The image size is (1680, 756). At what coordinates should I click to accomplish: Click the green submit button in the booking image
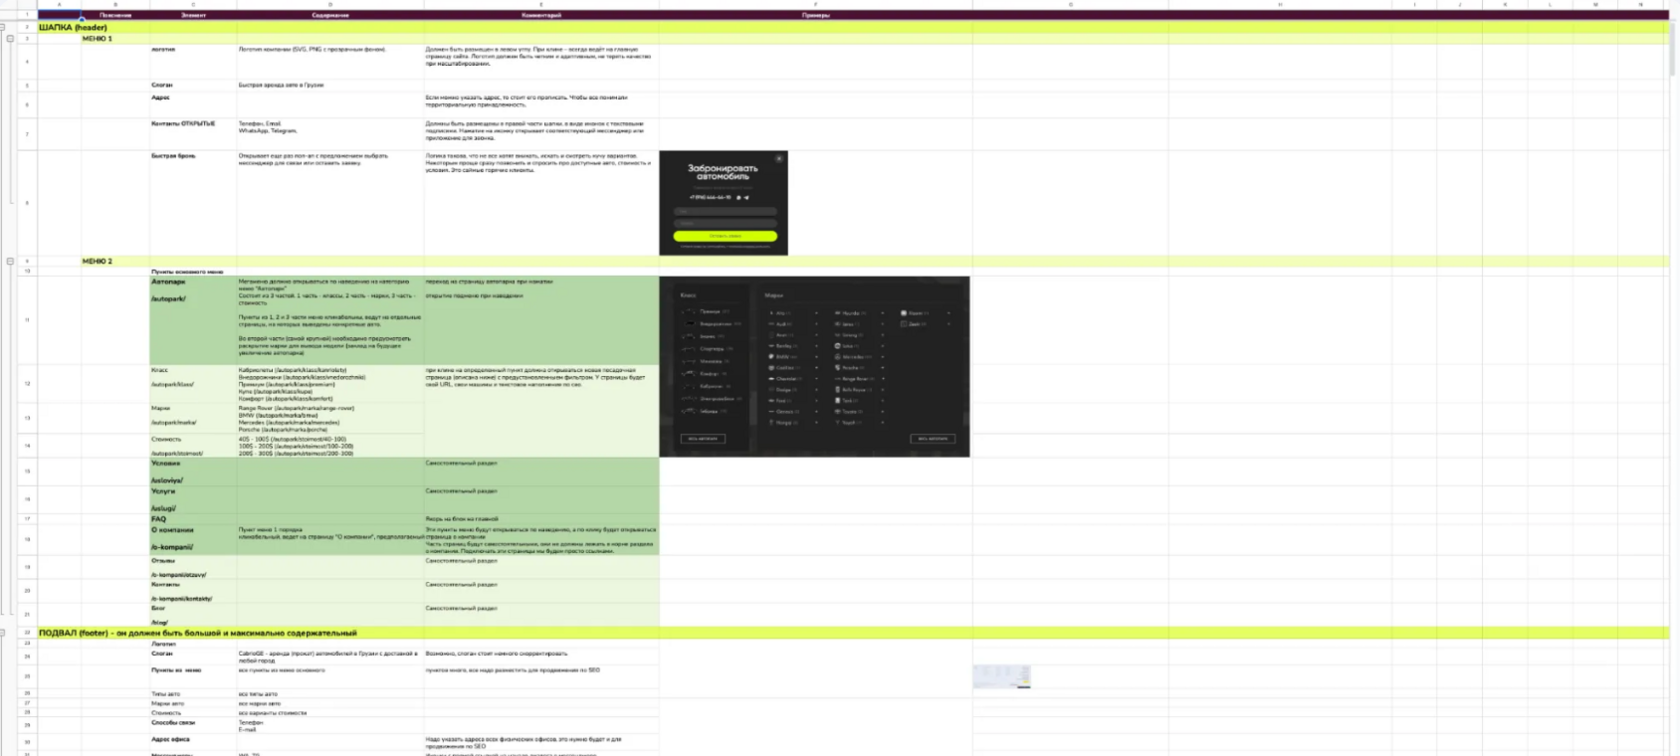coord(725,236)
